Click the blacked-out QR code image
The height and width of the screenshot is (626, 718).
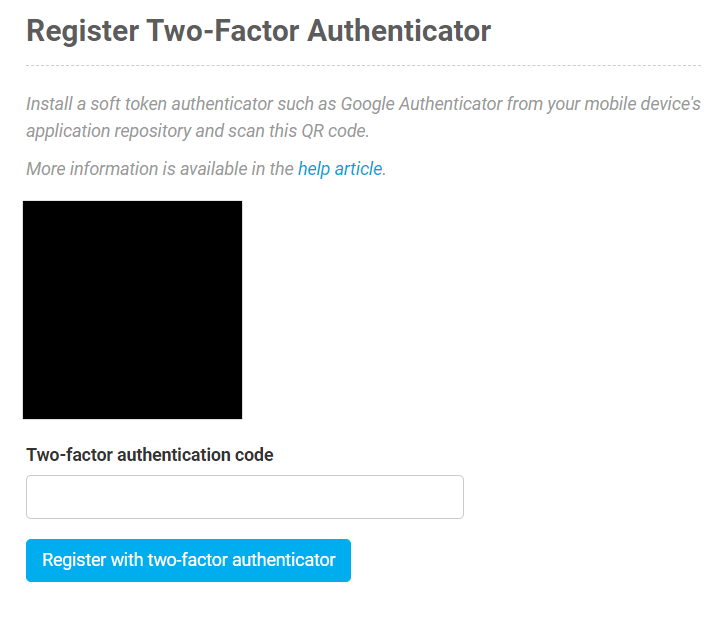point(132,310)
